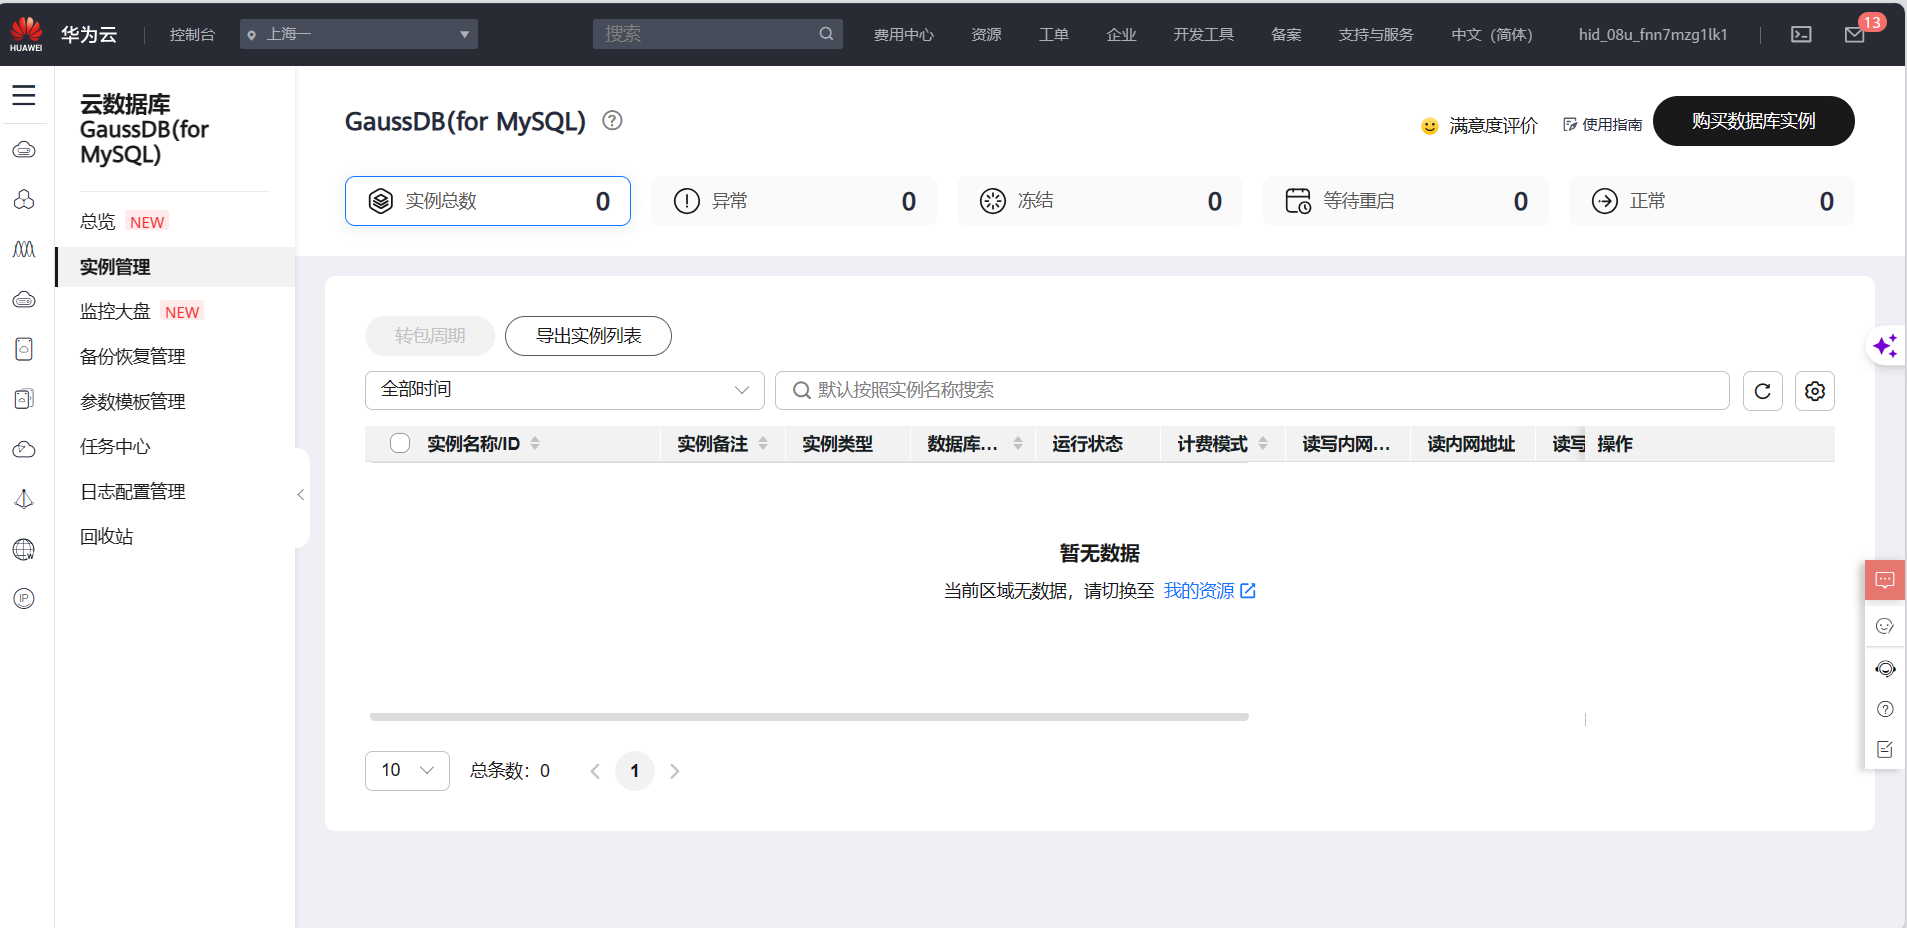
Task: Go to 控制台 console home
Action: point(192,35)
